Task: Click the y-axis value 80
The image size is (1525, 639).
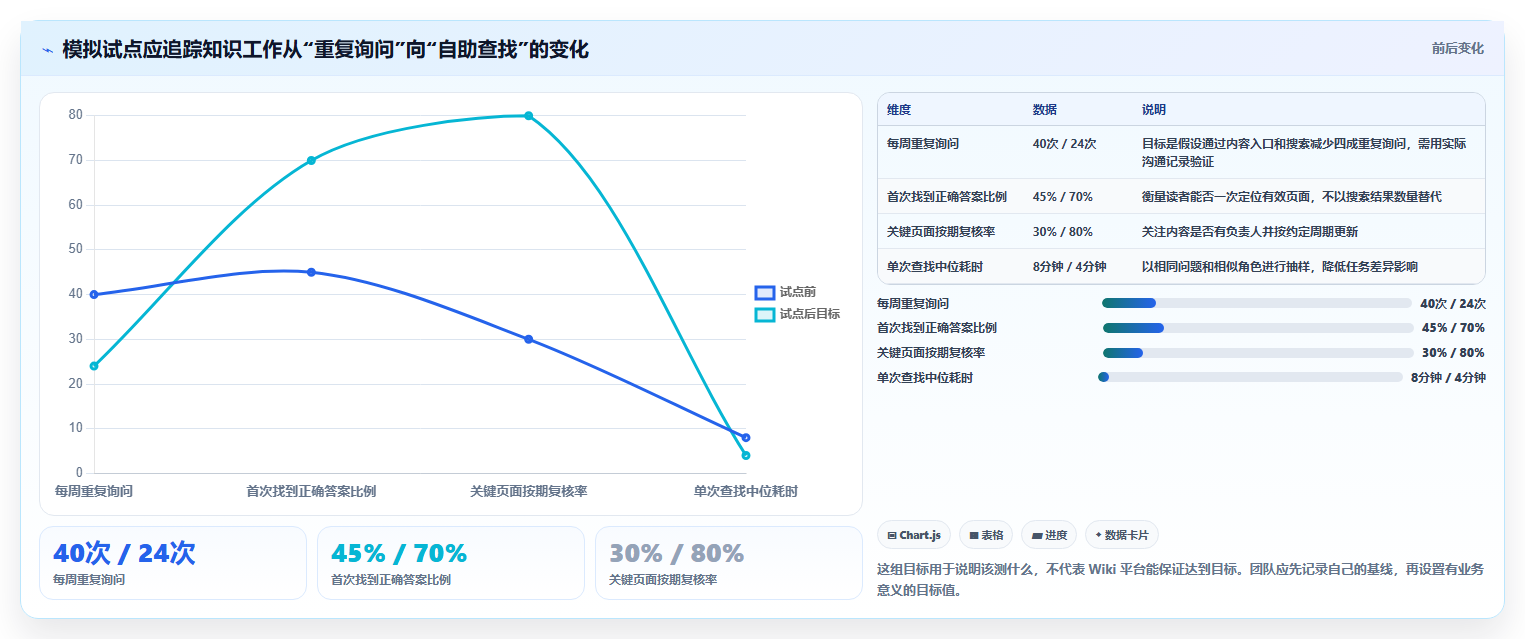Action: coord(76,115)
